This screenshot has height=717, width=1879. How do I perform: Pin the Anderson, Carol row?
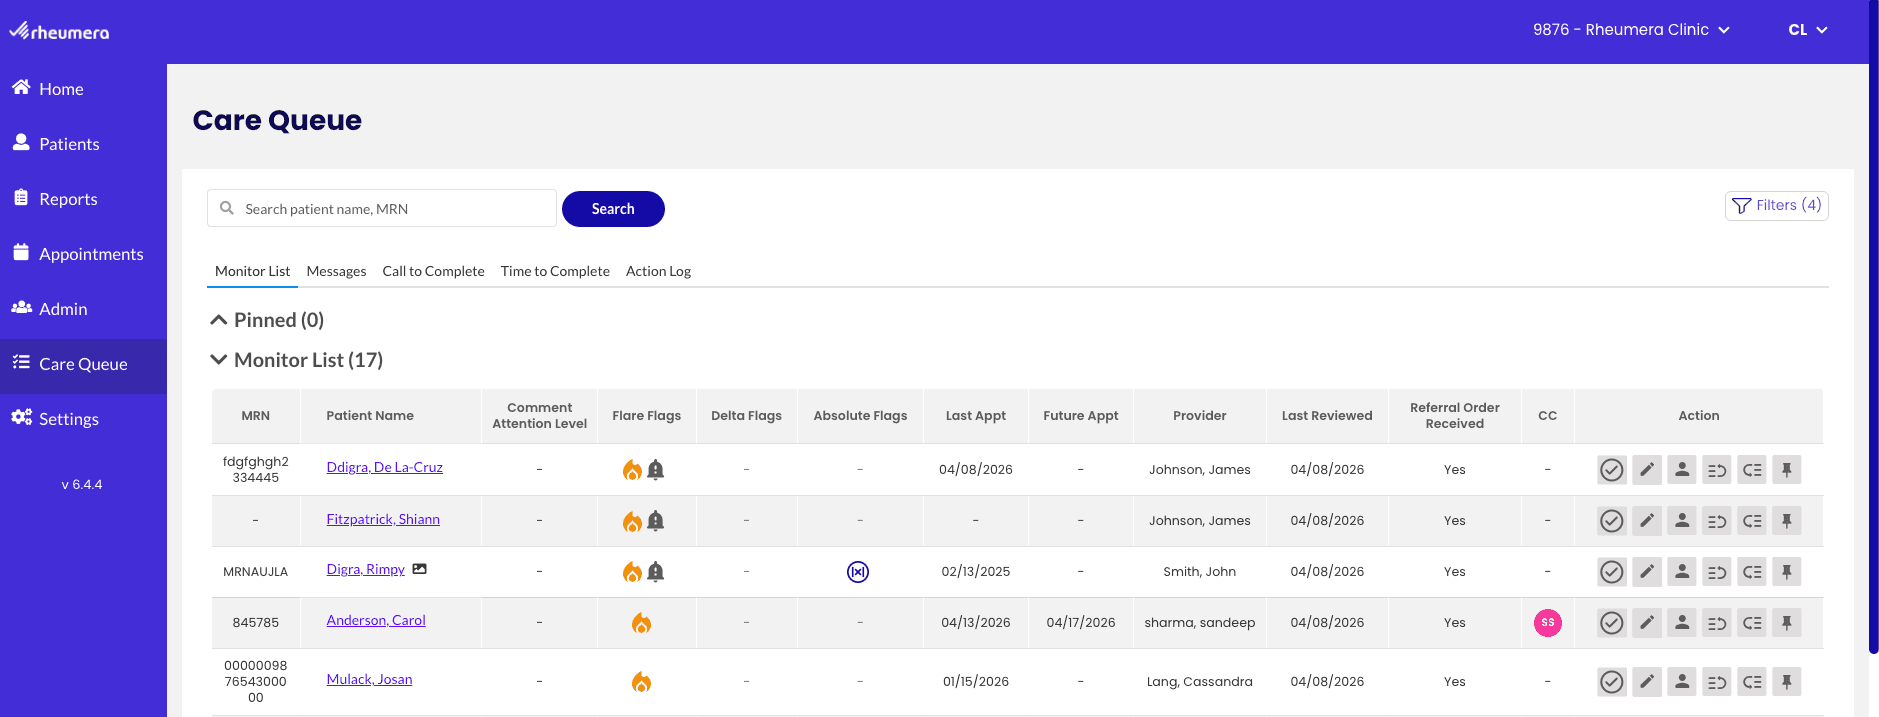click(1786, 622)
